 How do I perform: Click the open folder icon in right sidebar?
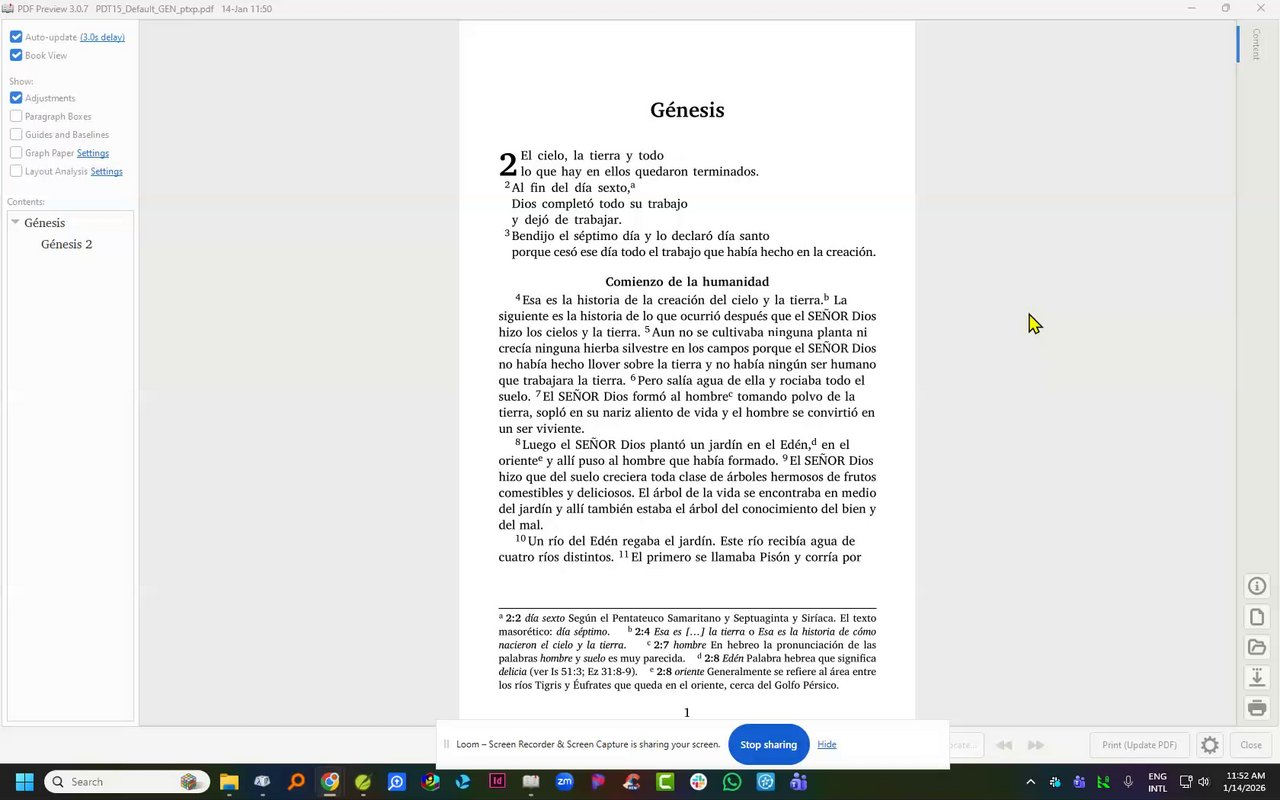pos(1257,647)
